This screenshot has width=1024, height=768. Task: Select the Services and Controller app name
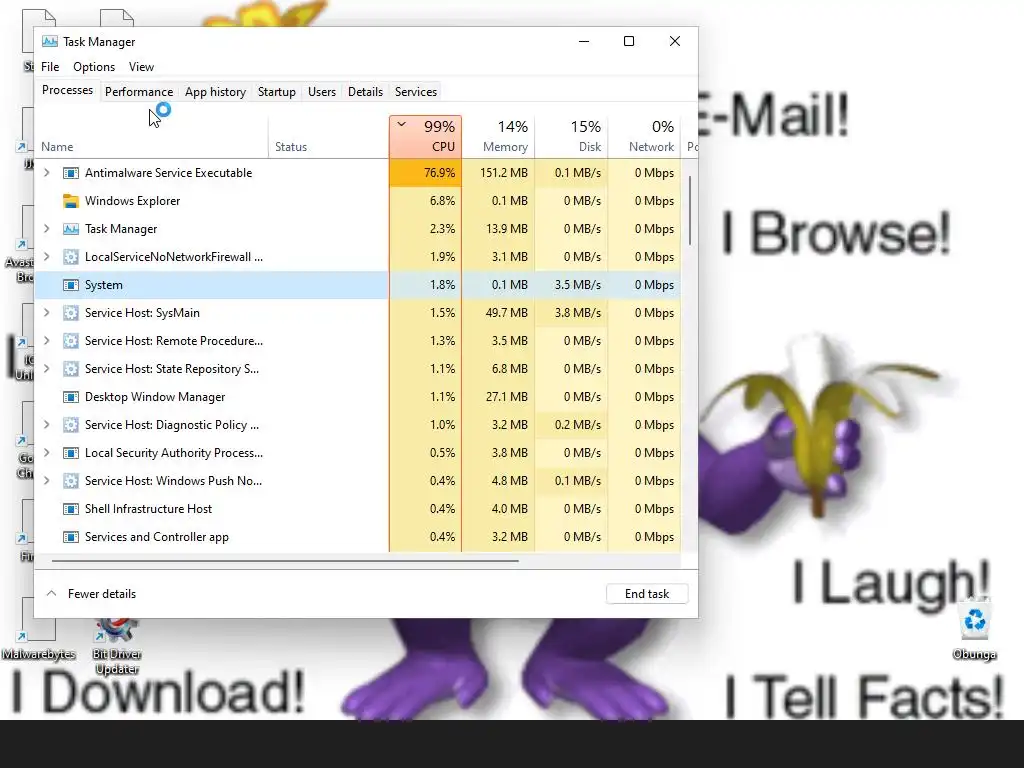157,537
